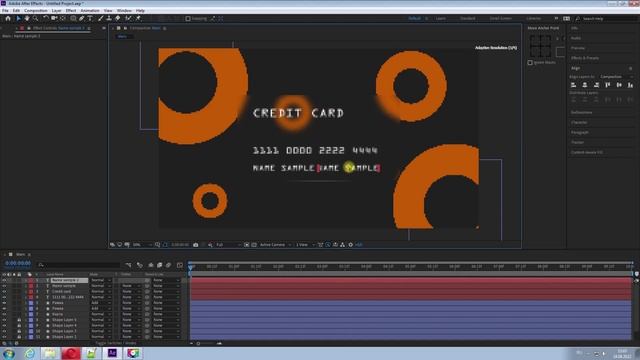
Task: Select the Horizontal Type tool
Action: tap(90, 18)
